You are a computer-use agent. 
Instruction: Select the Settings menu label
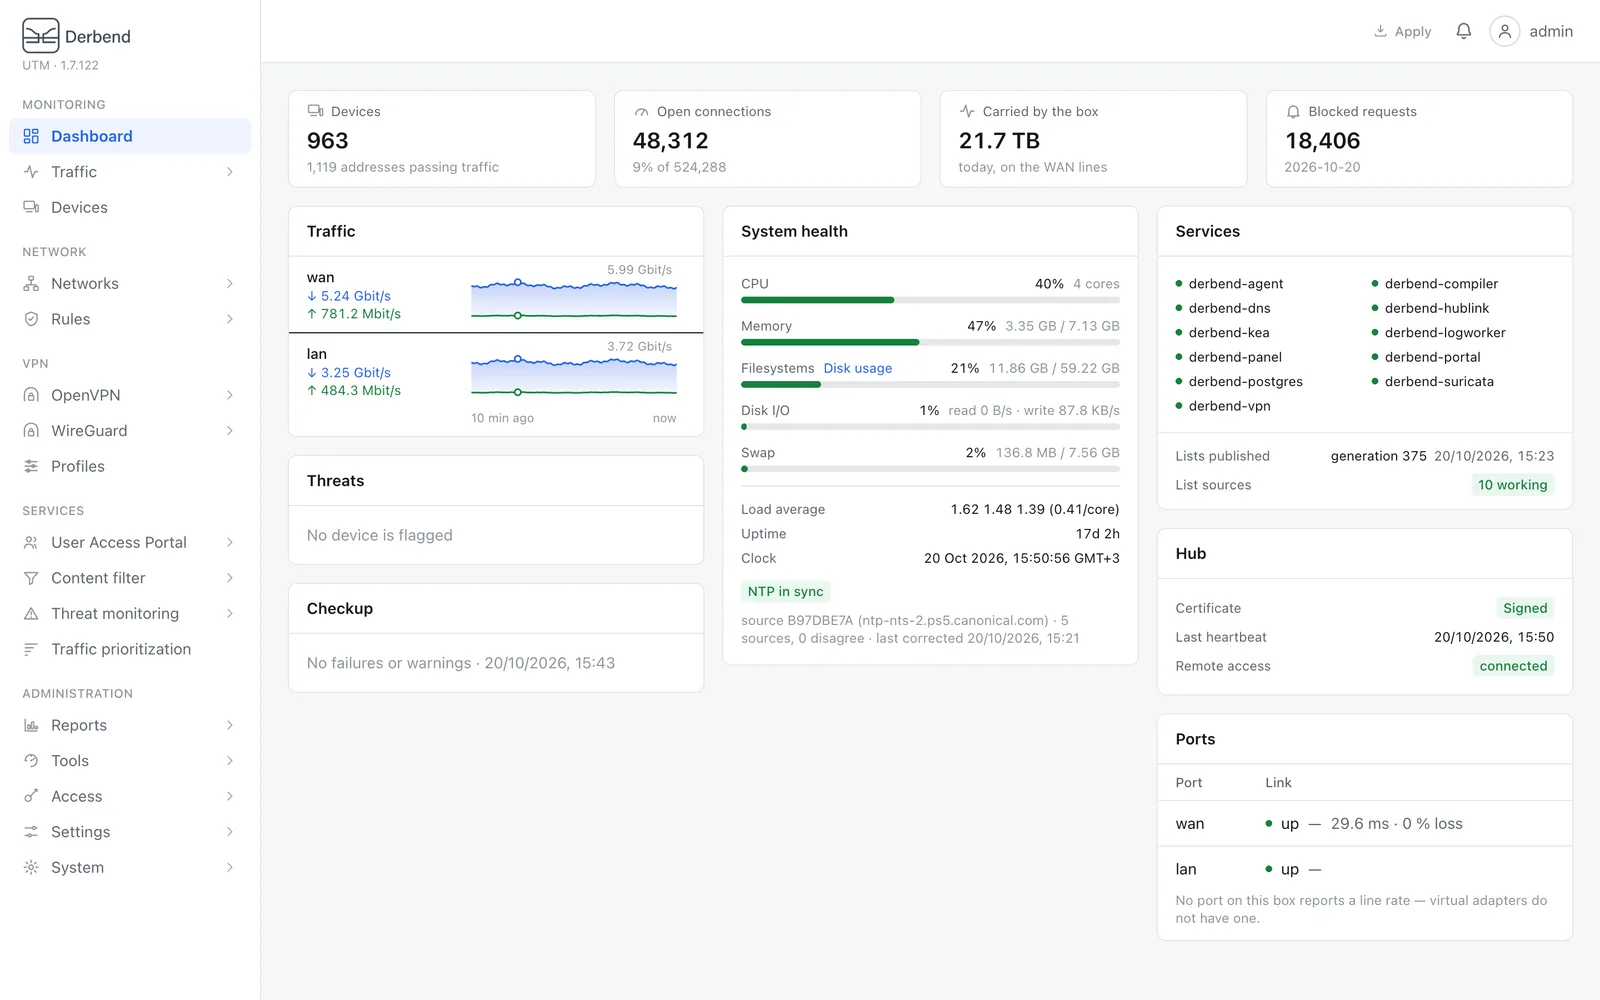81,832
